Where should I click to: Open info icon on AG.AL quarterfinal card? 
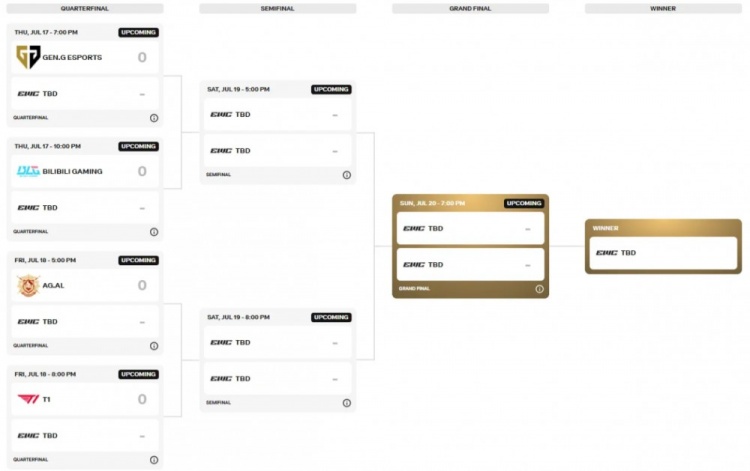[x=154, y=346]
